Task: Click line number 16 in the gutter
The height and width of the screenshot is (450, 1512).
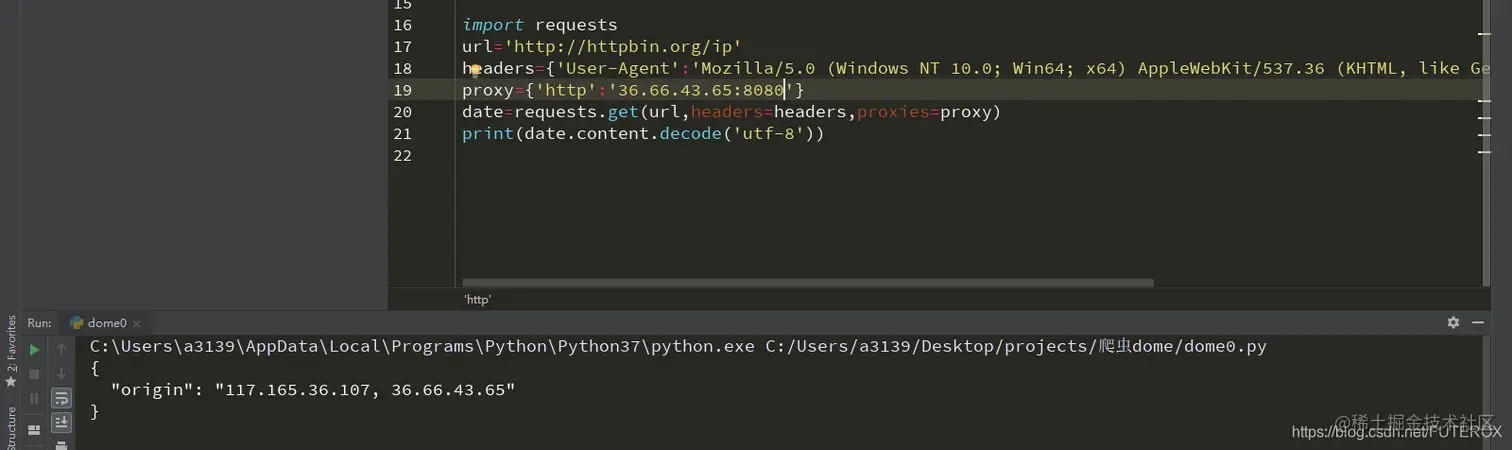Action: (x=402, y=25)
